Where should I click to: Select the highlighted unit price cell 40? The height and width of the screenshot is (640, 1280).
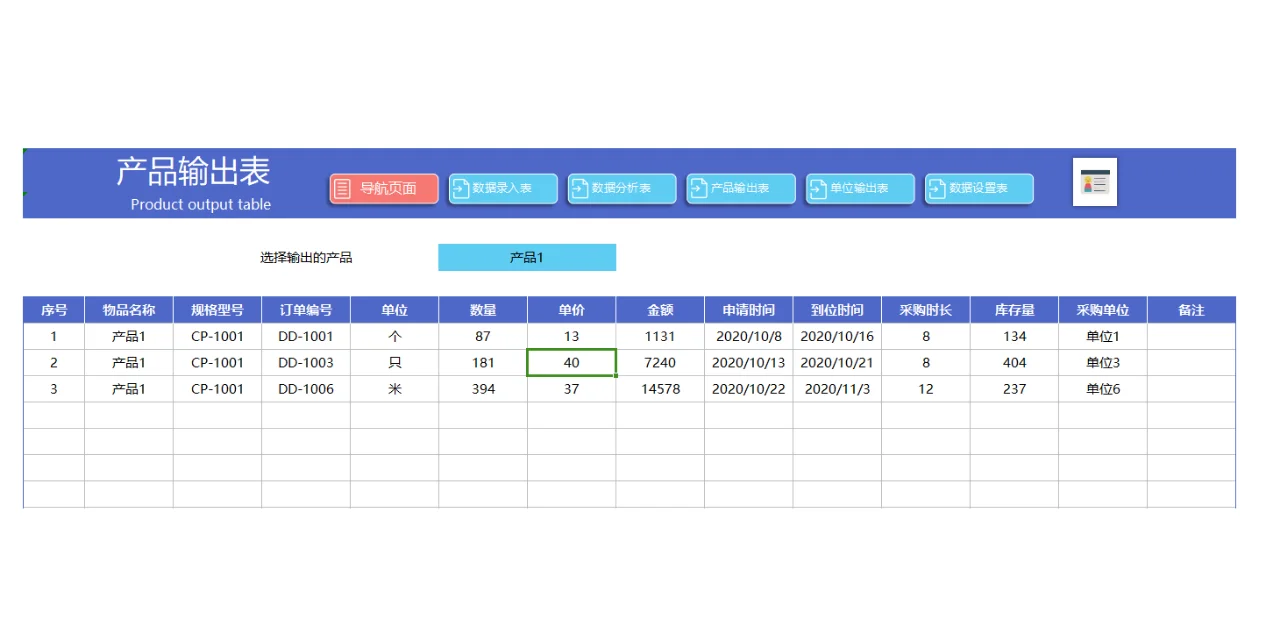click(571, 363)
